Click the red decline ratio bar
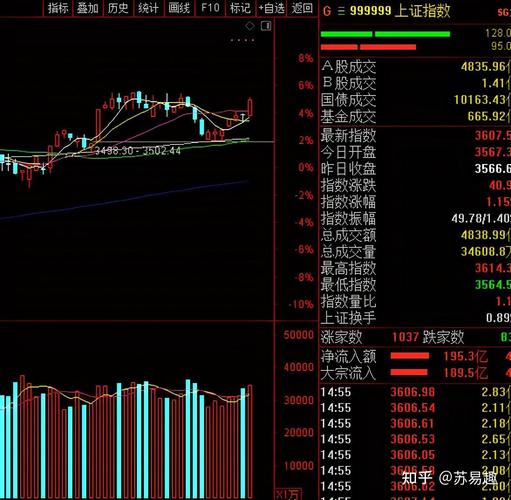 368,47
